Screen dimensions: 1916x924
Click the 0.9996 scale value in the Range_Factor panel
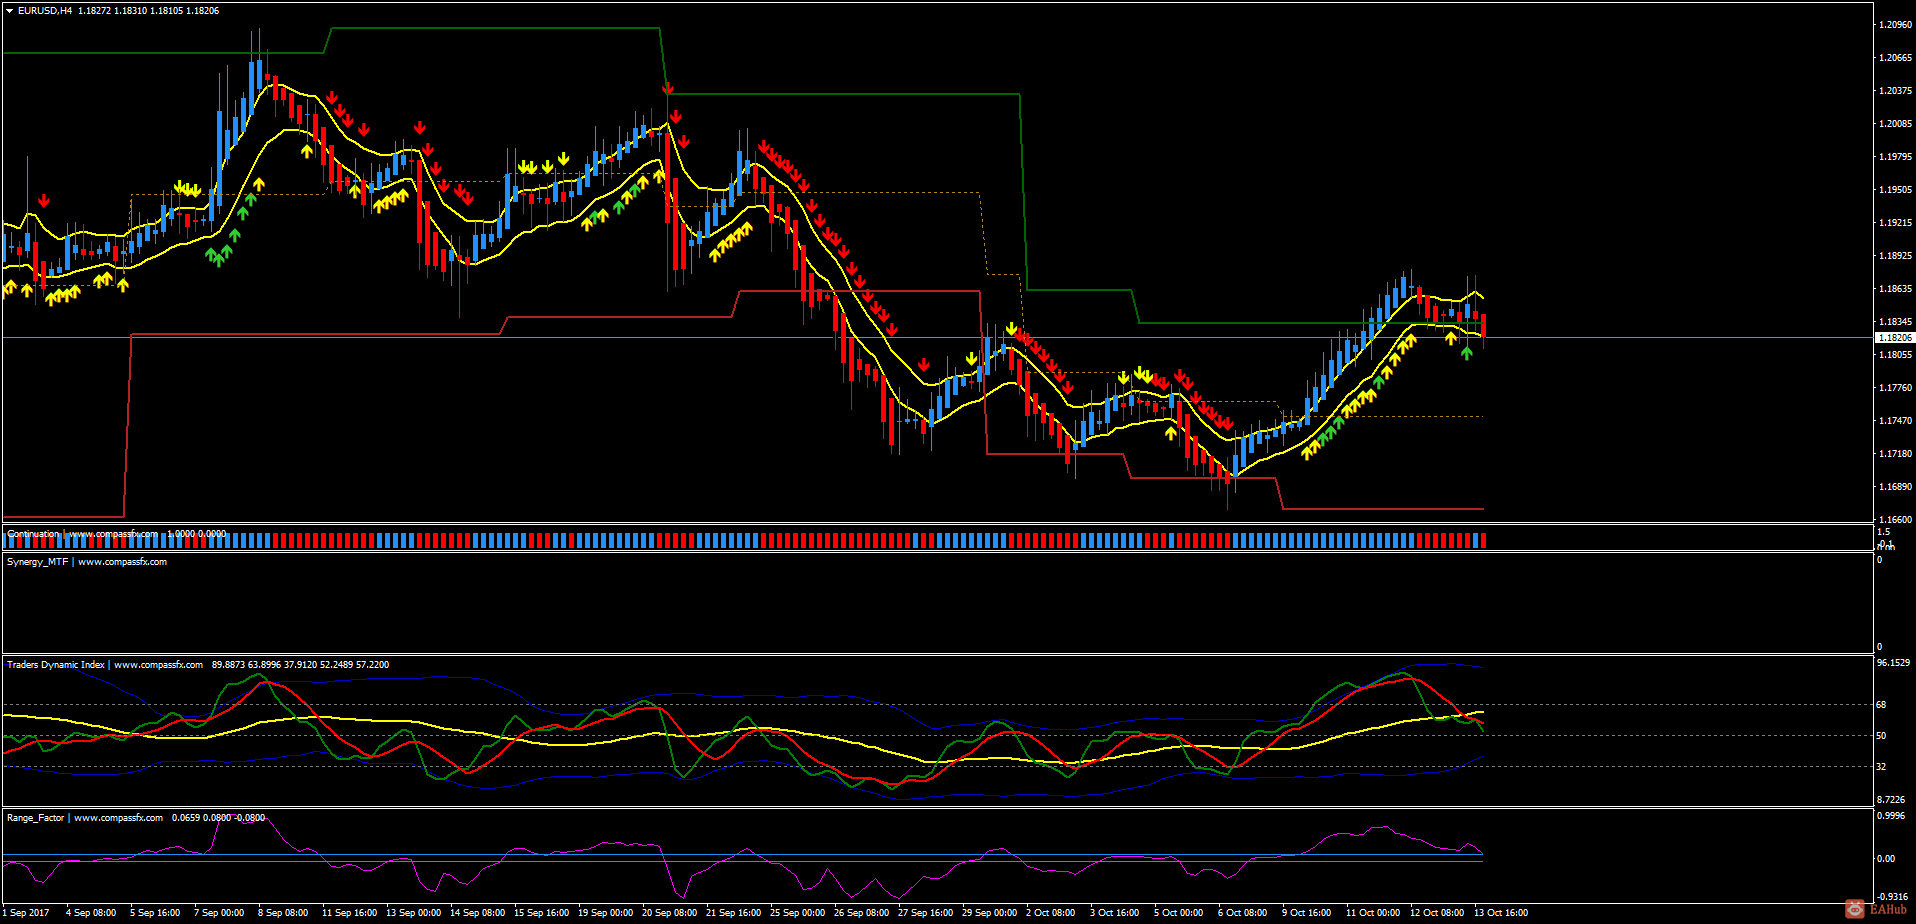point(1891,816)
